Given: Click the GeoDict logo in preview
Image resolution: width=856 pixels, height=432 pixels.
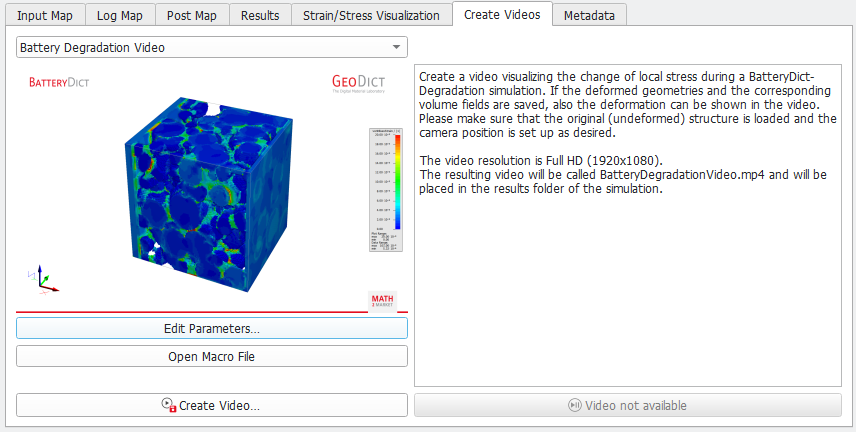Looking at the screenshot, I should [358, 84].
